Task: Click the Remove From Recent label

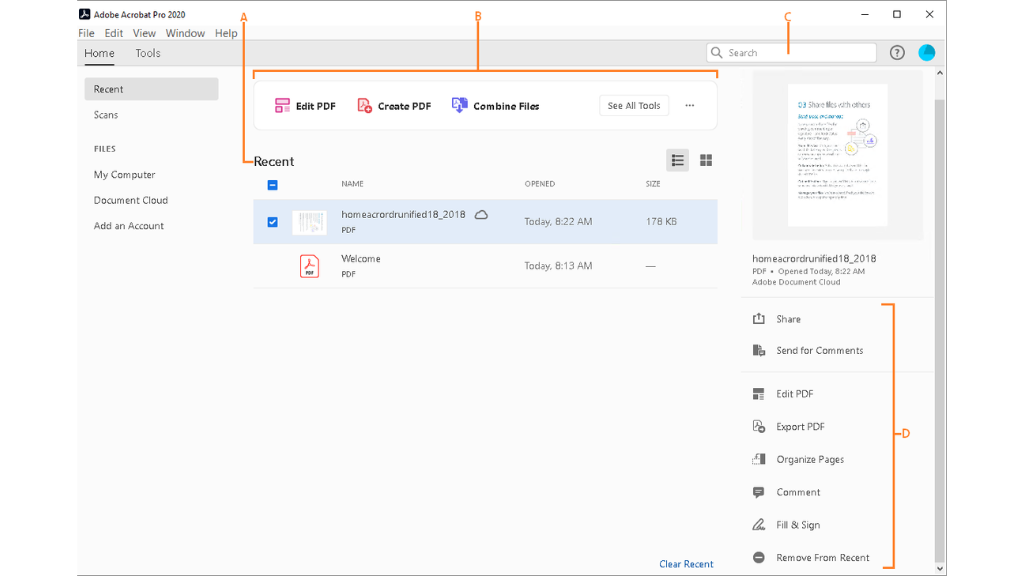Action: pos(823,558)
